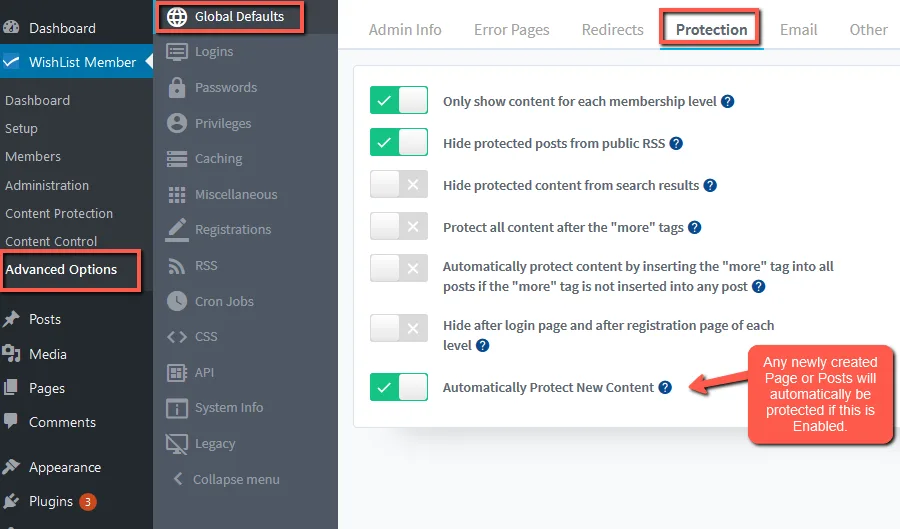Open Passwords via the padlock icon
The width and height of the screenshot is (900, 529).
coord(177,87)
